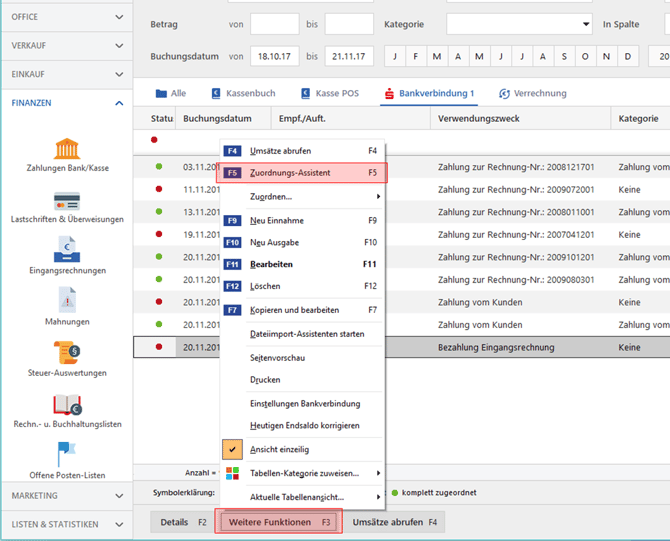The height and width of the screenshot is (541, 670).
Task: Click the Details F2 button
Action: pyautogui.click(x=183, y=522)
